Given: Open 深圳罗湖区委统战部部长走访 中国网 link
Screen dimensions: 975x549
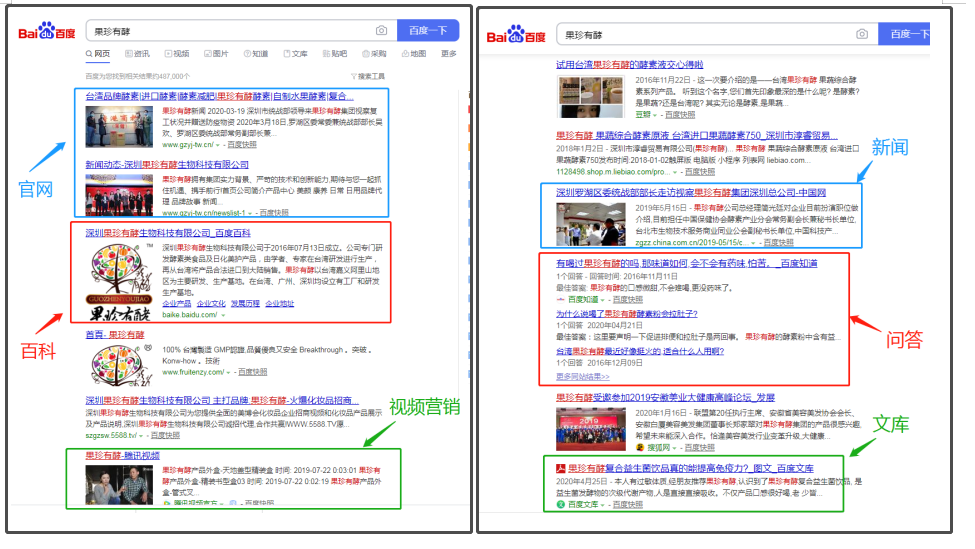Looking at the screenshot, I should tap(691, 193).
